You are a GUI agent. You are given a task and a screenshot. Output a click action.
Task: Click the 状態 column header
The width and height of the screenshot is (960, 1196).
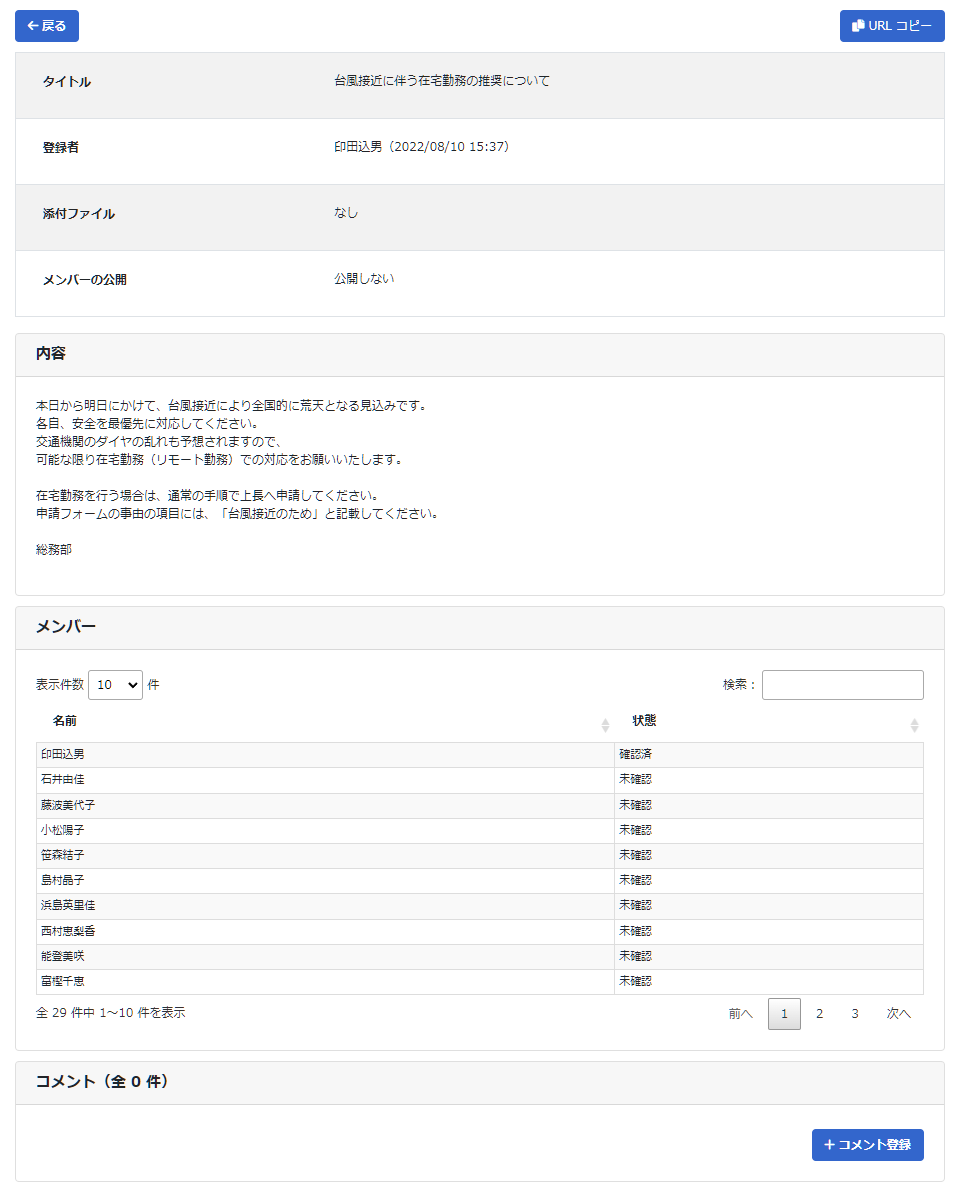pos(644,721)
